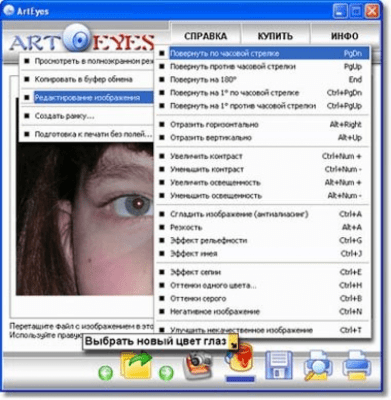Select Улучшить некачественное изображение
Screen dimensions: 391x400
263,330
